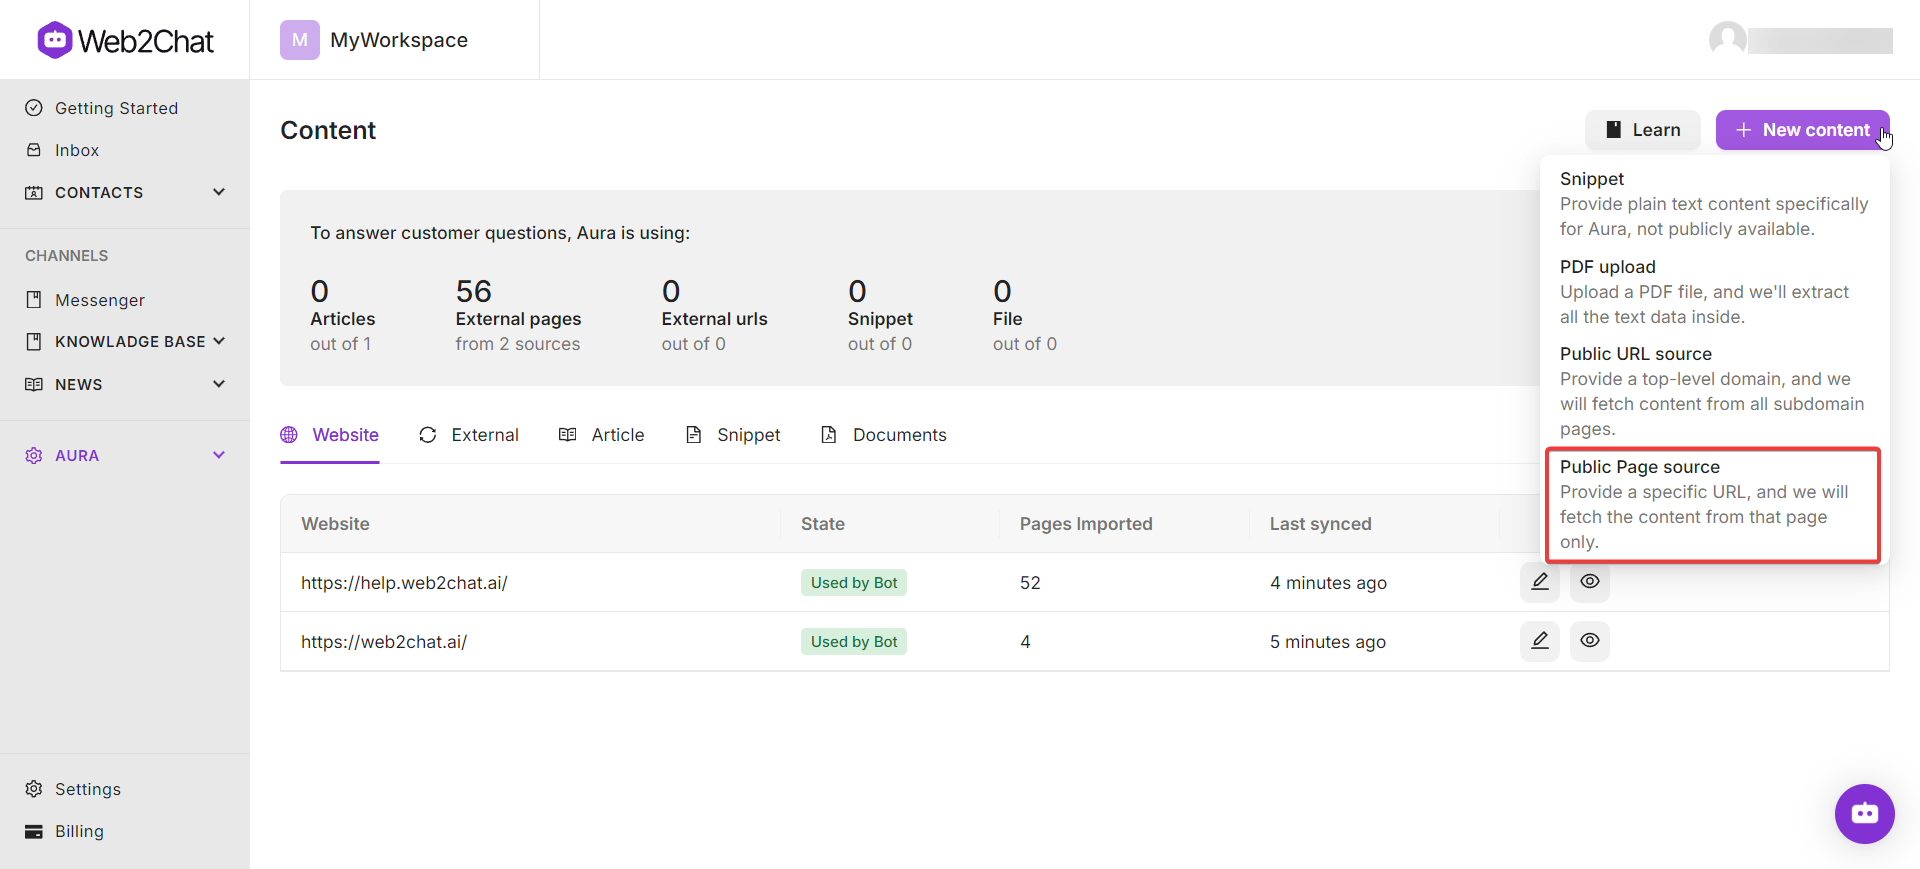The height and width of the screenshot is (869, 1920).
Task: Choose Public Page source option
Action: tap(1713, 505)
